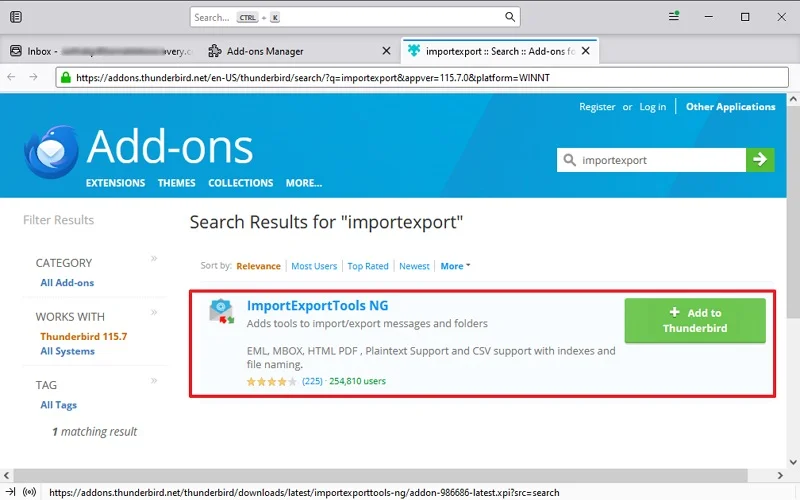Open the EXTENSIONS menu
The height and width of the screenshot is (500, 800).
[115, 183]
